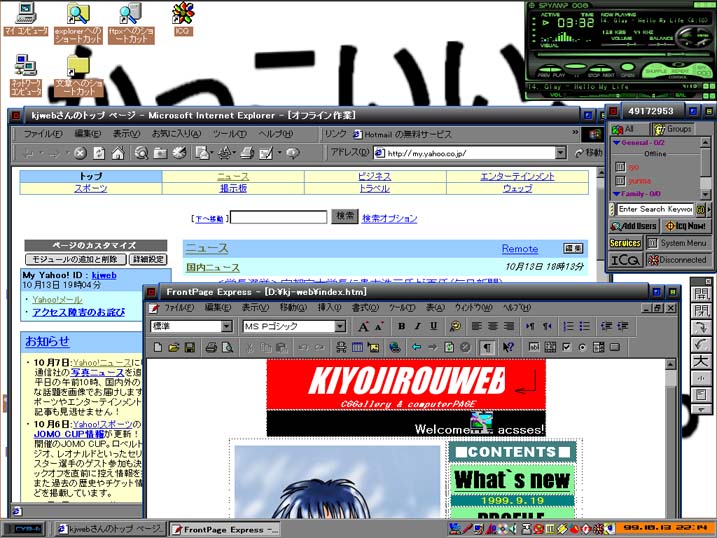Toggle show paragraph marks in FrontPage Express

tap(487, 347)
